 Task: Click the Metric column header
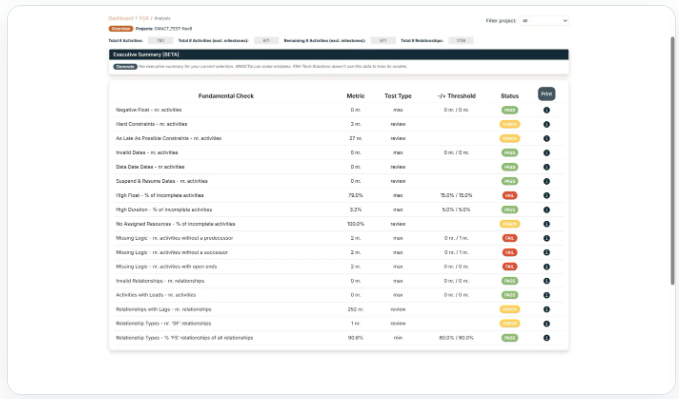356,96
